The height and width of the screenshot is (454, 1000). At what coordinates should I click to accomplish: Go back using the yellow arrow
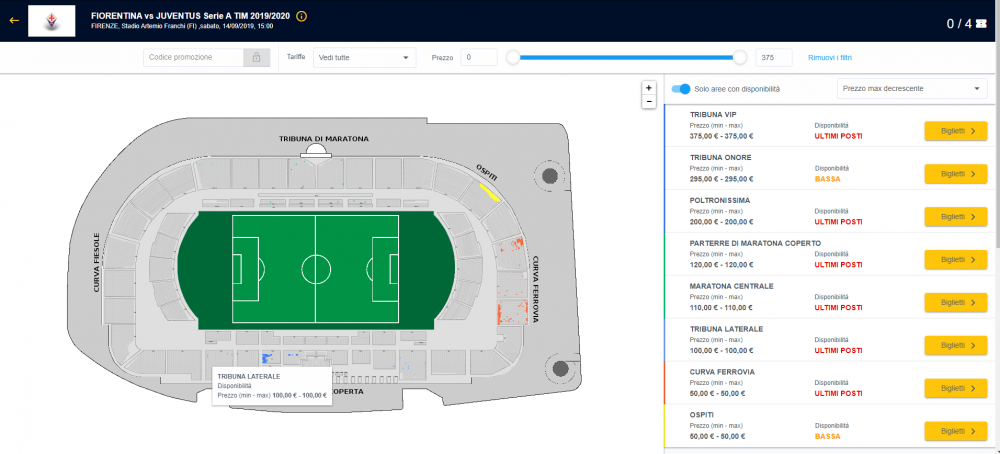(x=14, y=20)
